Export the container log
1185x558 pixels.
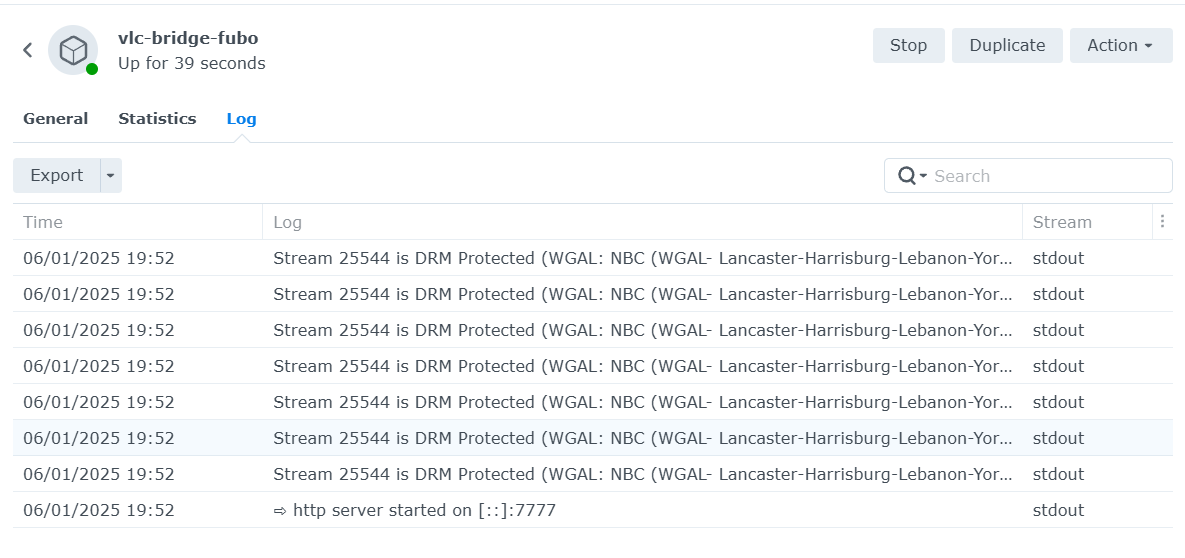pos(57,176)
